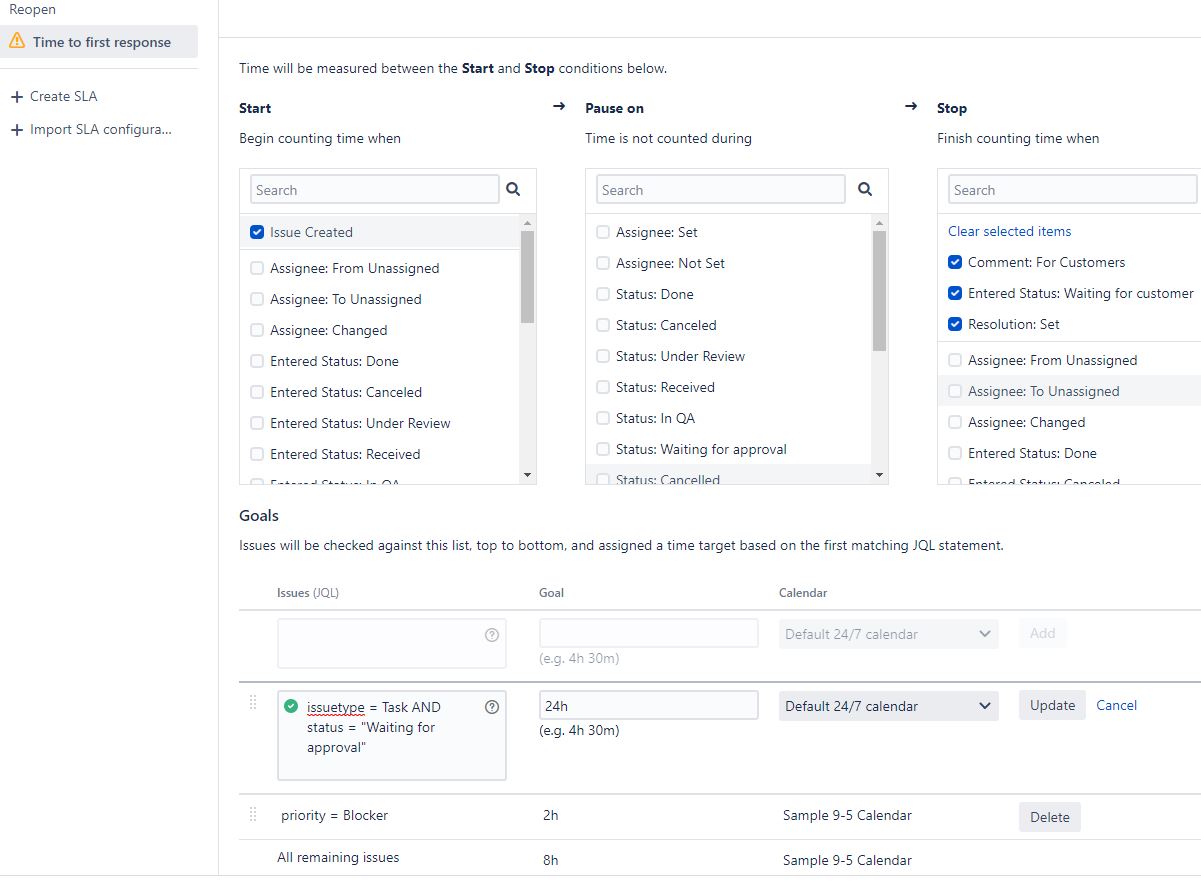Uncheck Comment: For Customers stop condition
The height and width of the screenshot is (883, 1201).
coord(955,262)
